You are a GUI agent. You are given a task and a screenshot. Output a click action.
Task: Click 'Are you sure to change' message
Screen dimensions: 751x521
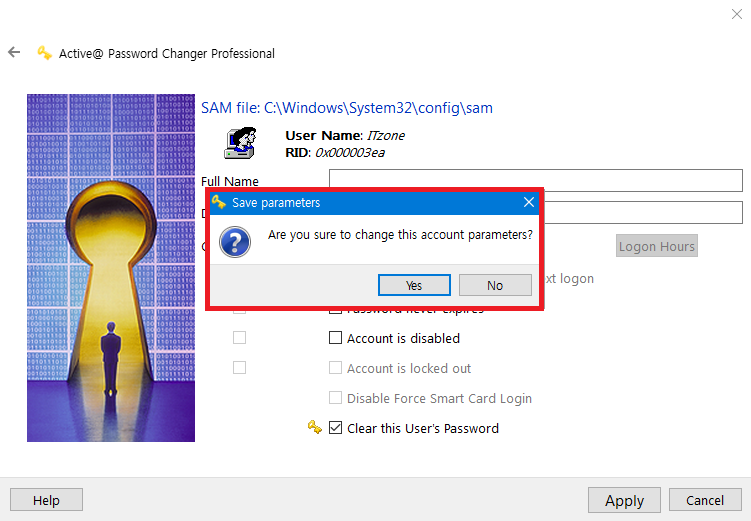[400, 235]
